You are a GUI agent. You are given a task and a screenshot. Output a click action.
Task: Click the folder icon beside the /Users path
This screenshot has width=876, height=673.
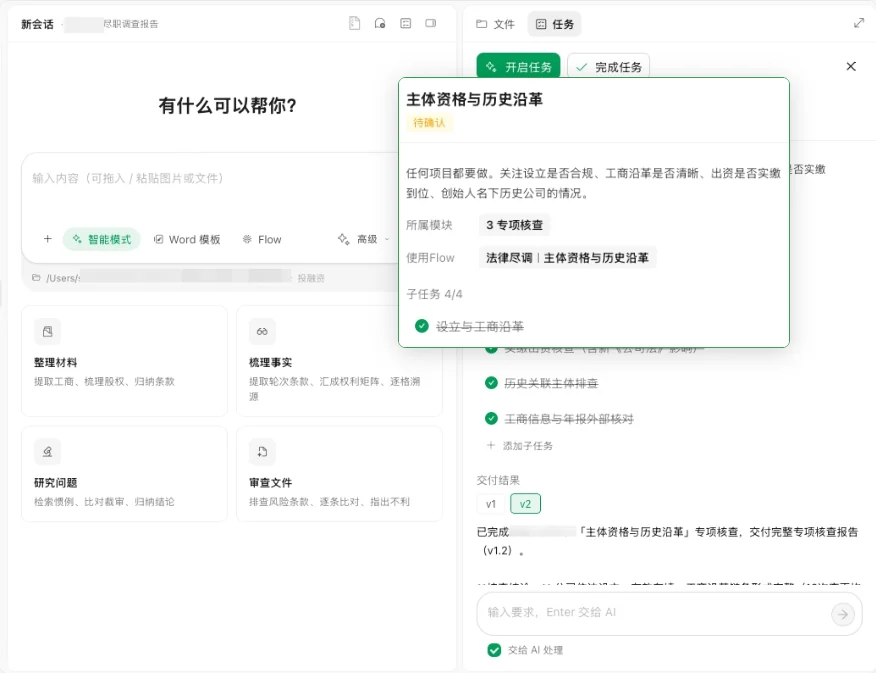tap(36, 278)
